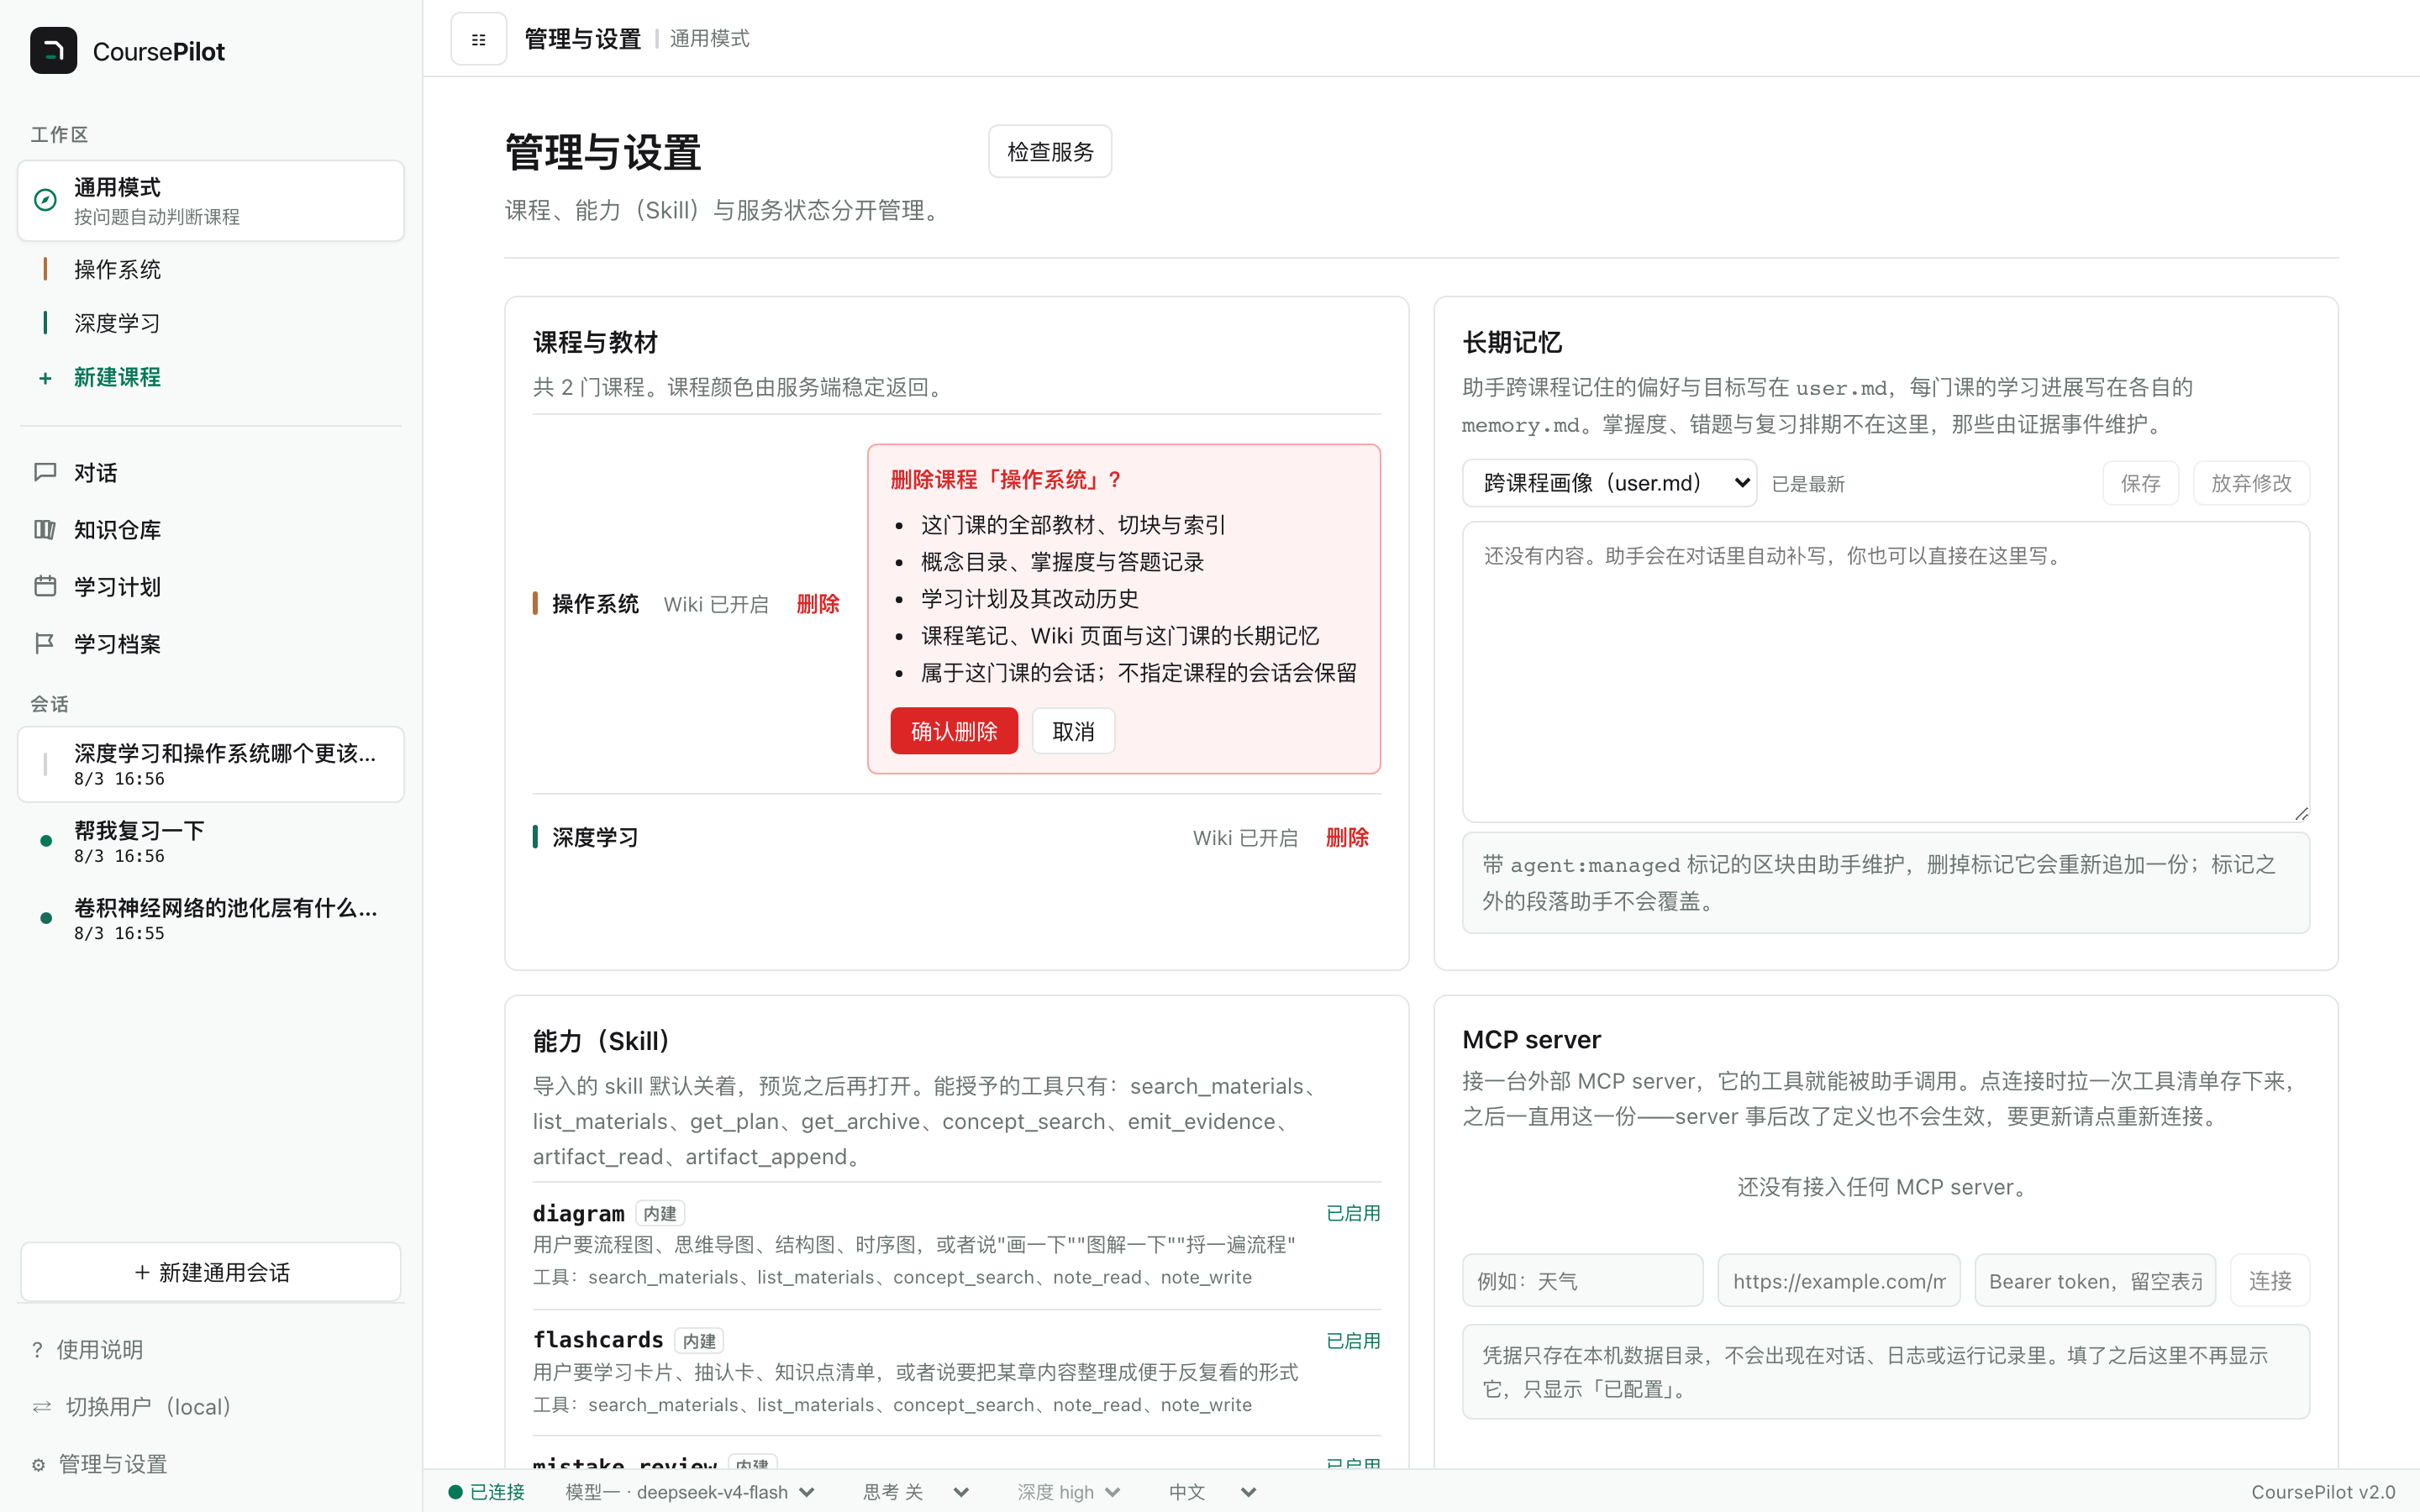The width and height of the screenshot is (2420, 1512).
Task: Open the model deepseek-v4-flash dropdown
Action: point(690,1492)
